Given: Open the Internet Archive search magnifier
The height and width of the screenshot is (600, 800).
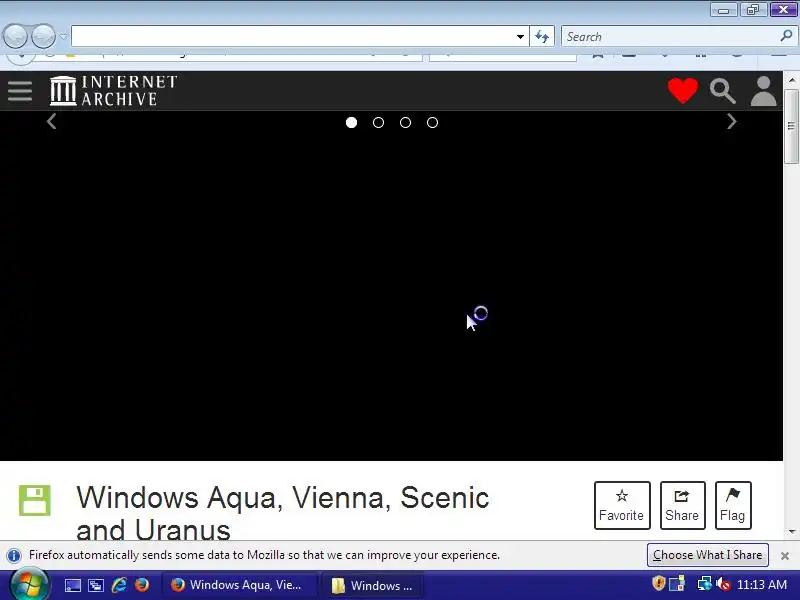Looking at the screenshot, I should tap(722, 91).
